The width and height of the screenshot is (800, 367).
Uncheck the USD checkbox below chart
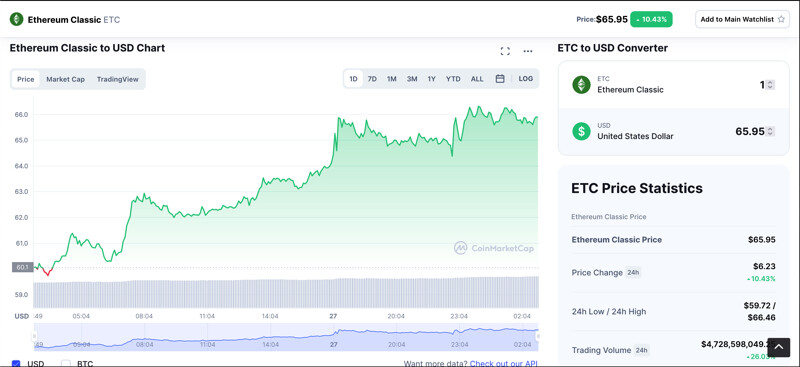click(16, 363)
